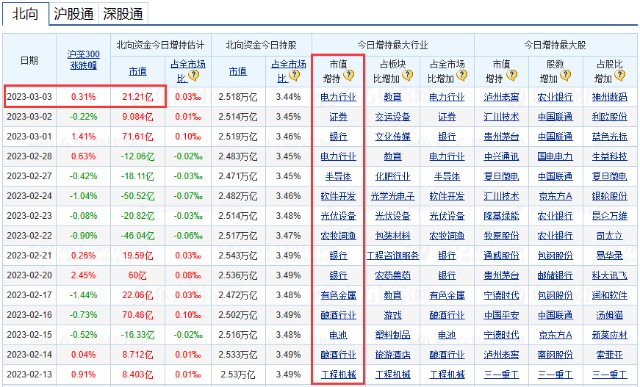Open the 工程咨询服务 industry link

393,256
